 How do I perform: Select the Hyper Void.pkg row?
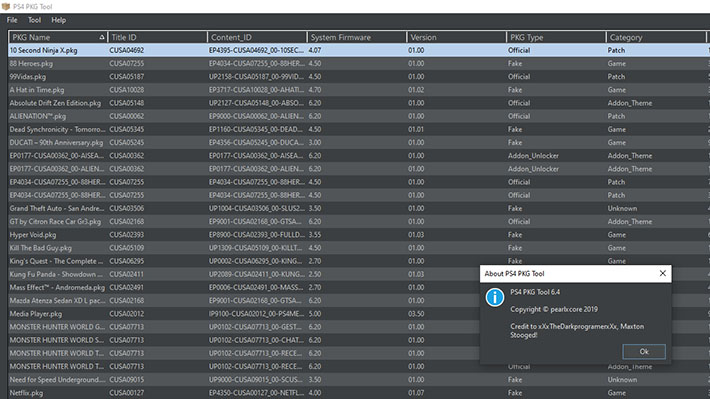tap(359, 235)
